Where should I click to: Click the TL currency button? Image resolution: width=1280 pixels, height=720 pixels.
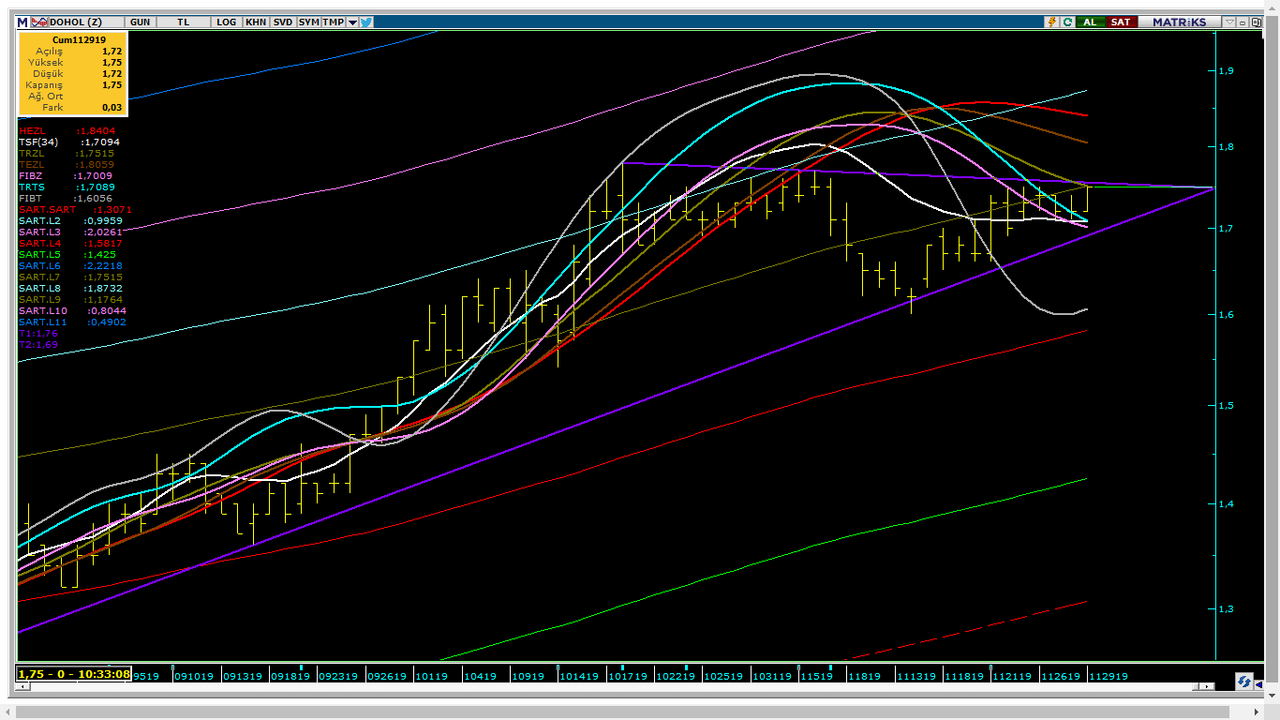(183, 21)
